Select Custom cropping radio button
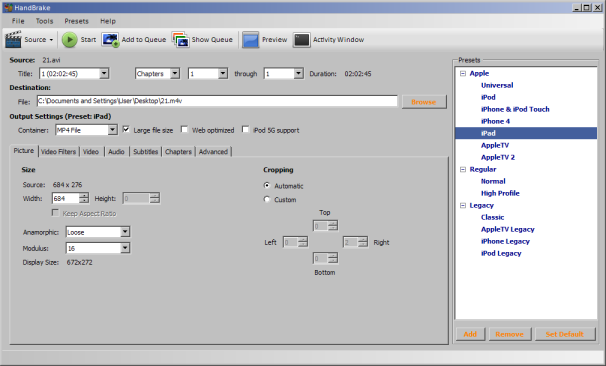 point(267,199)
